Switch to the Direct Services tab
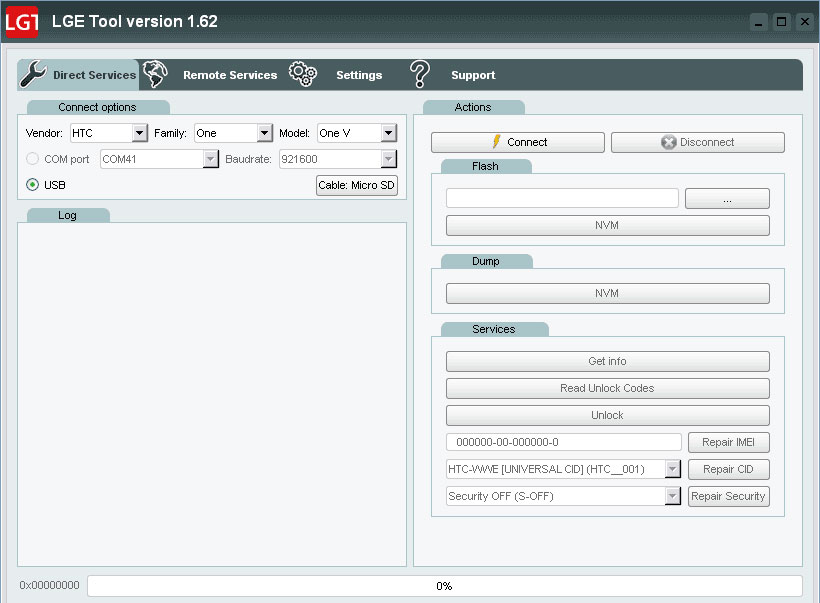Image resolution: width=820 pixels, height=603 pixels. click(x=78, y=75)
